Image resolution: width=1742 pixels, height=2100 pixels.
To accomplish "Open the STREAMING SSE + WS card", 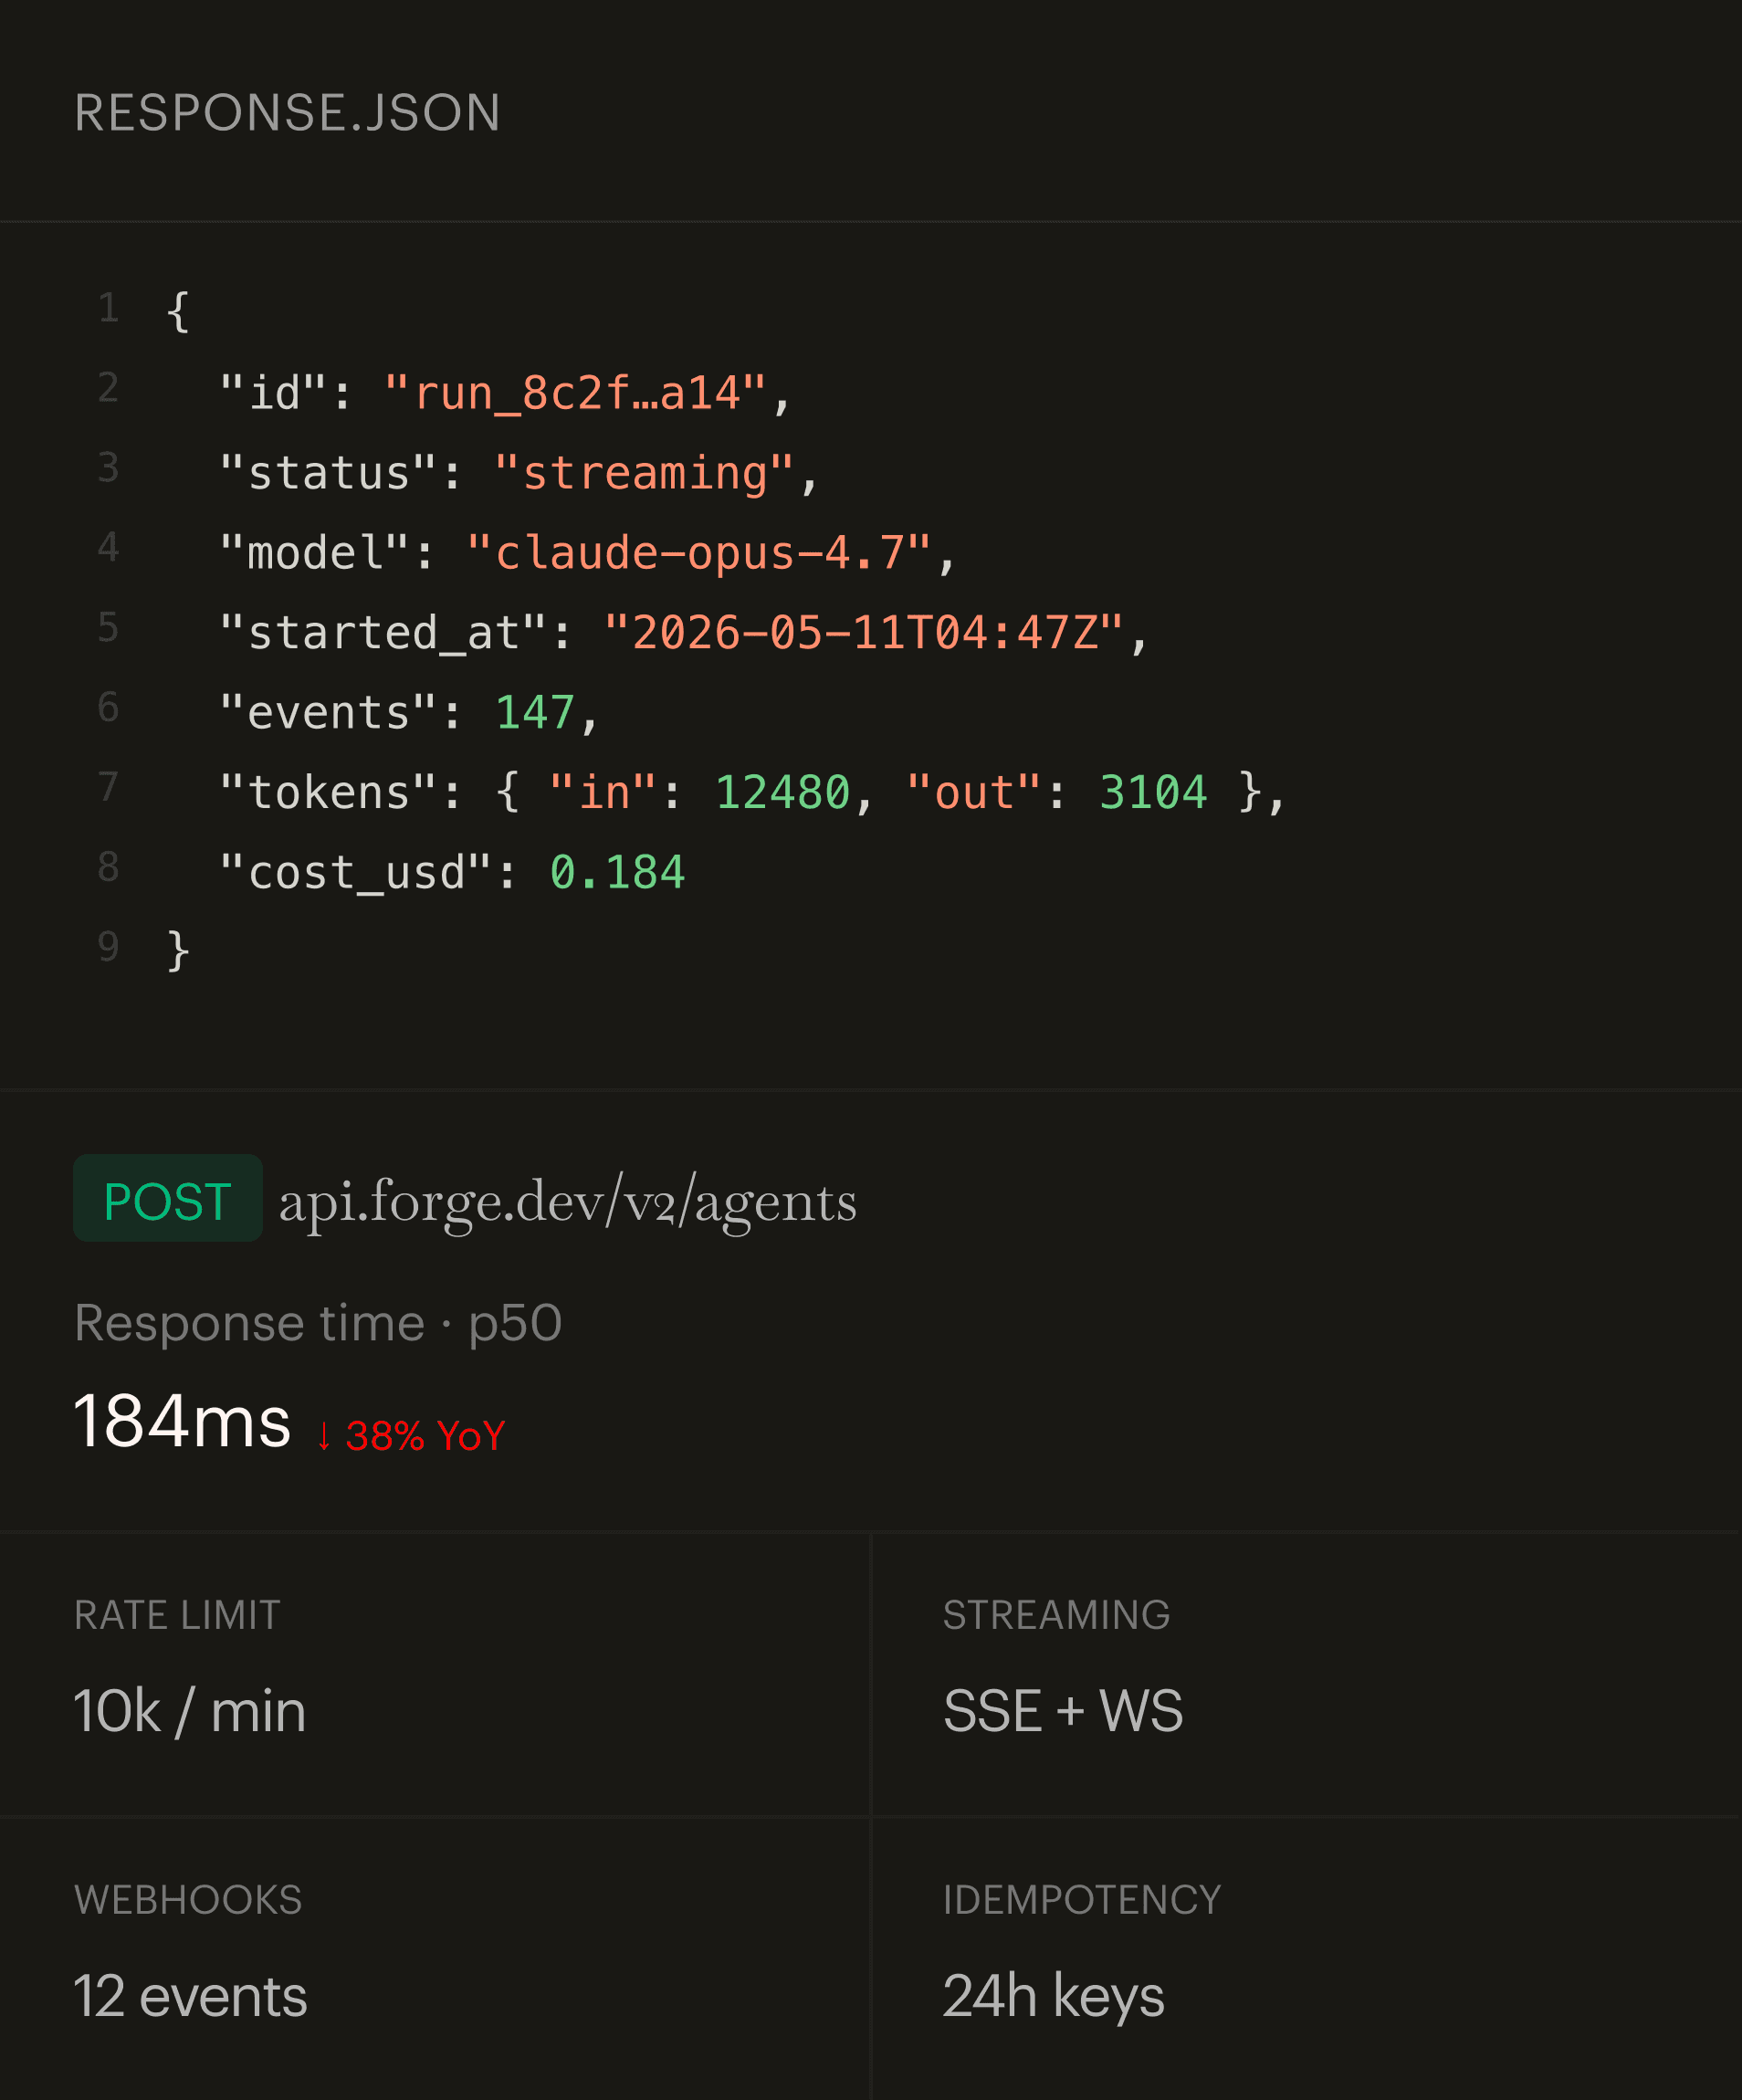I will [x=1307, y=1675].
